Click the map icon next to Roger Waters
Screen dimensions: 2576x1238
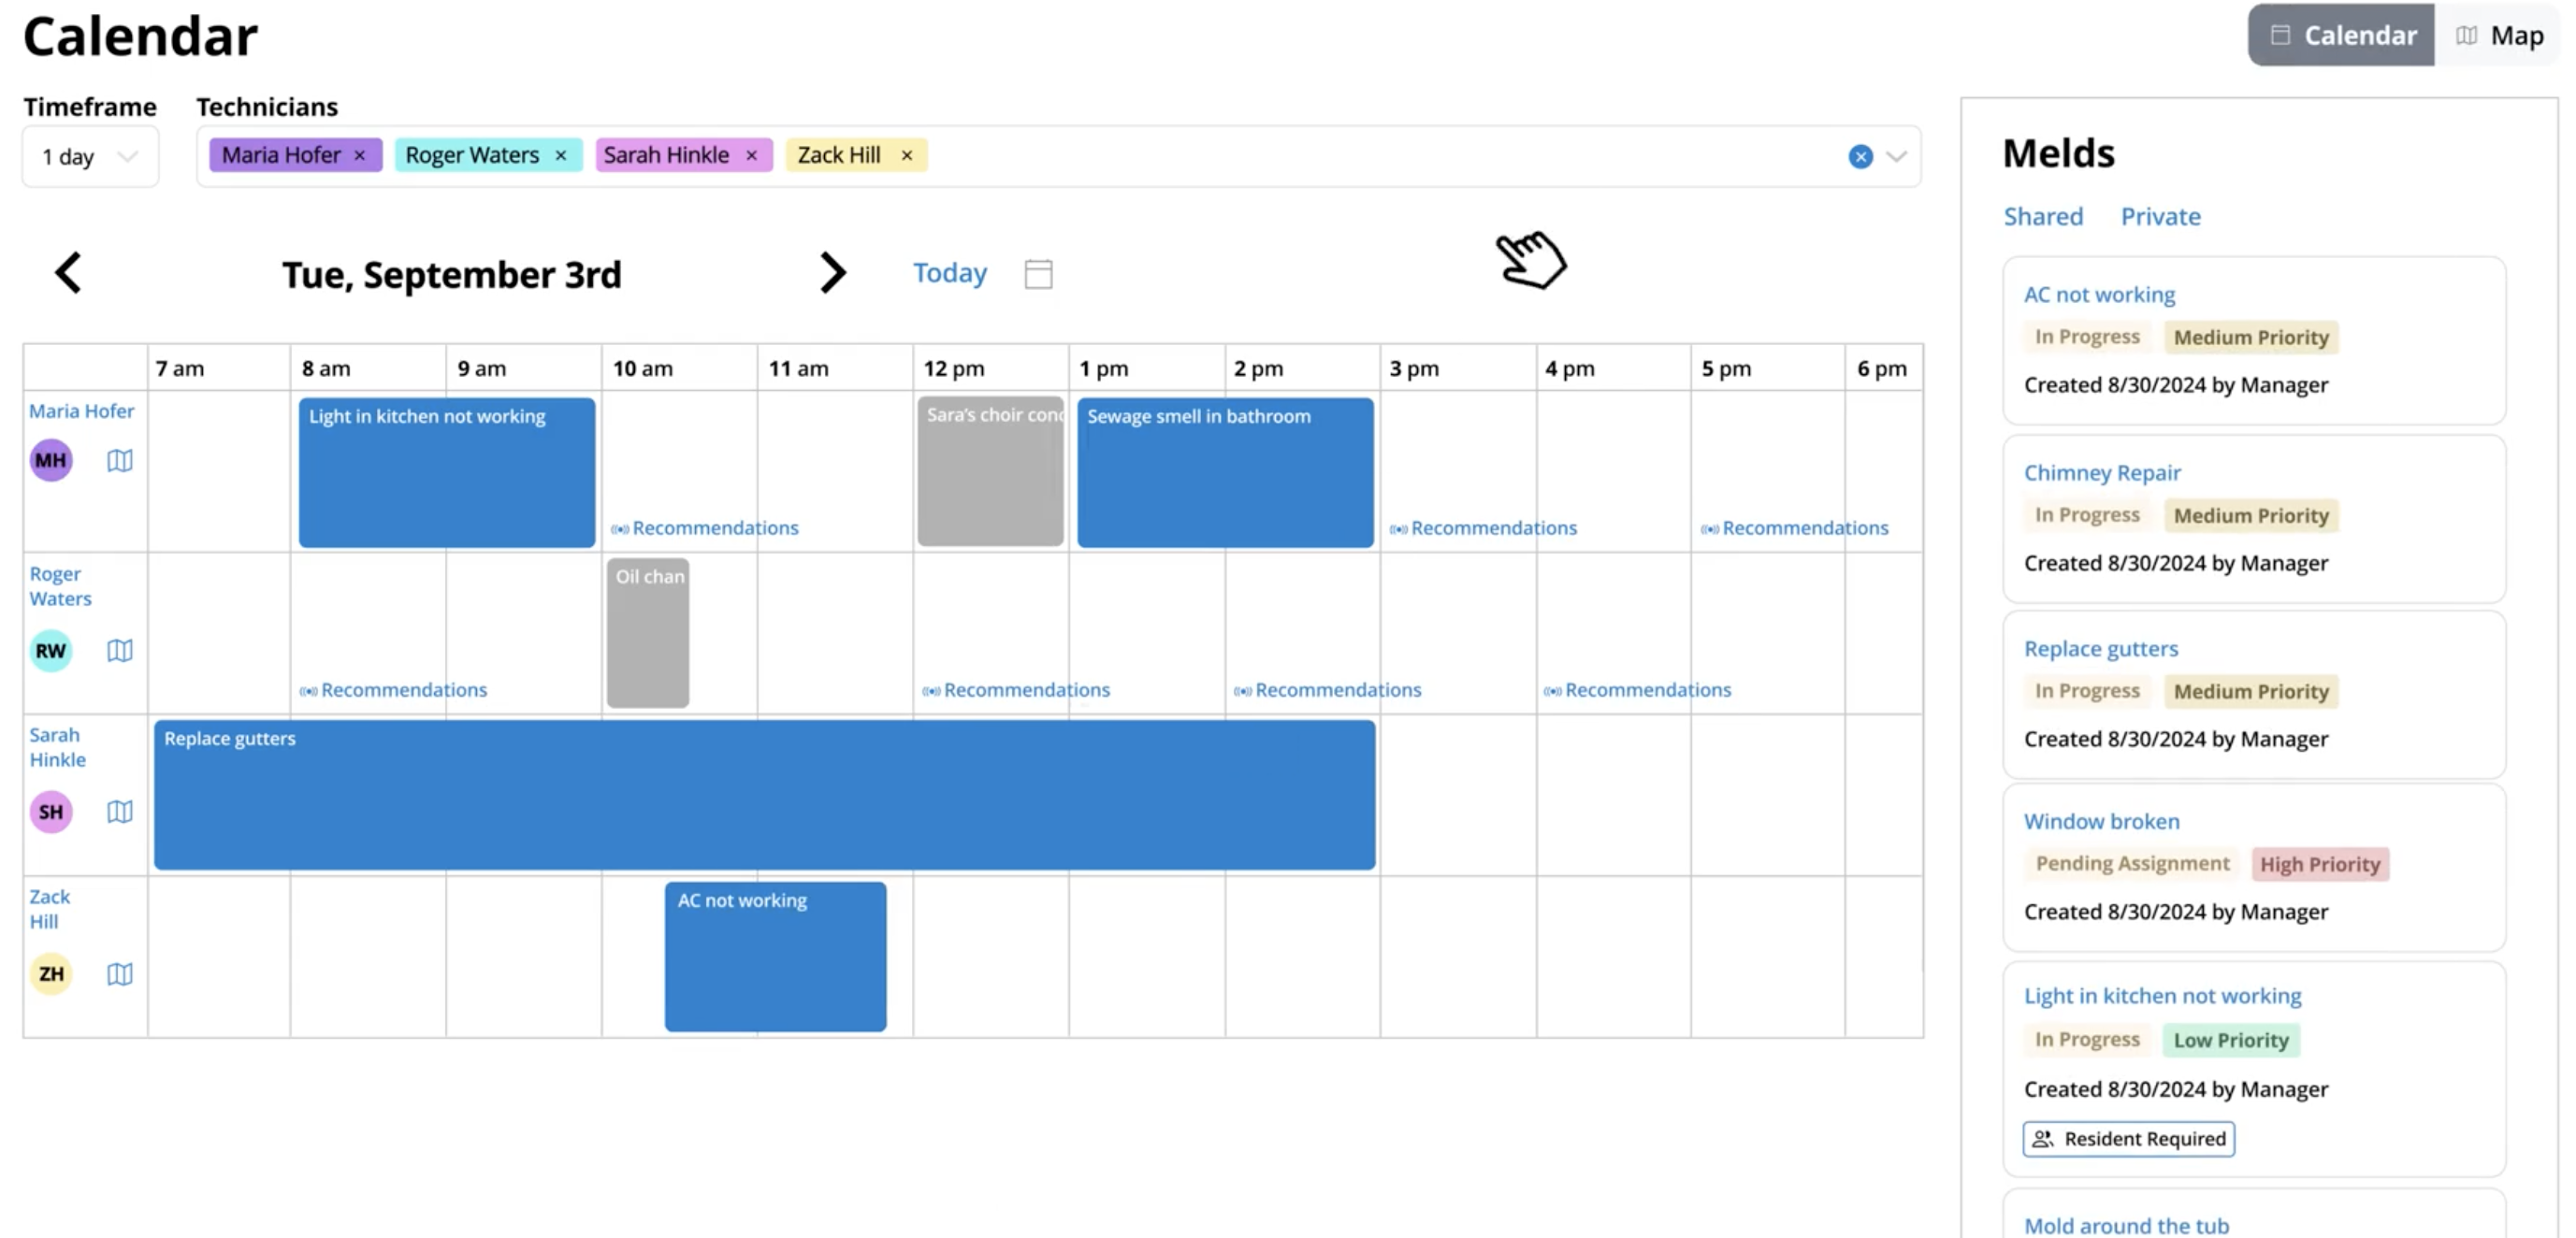click(119, 650)
